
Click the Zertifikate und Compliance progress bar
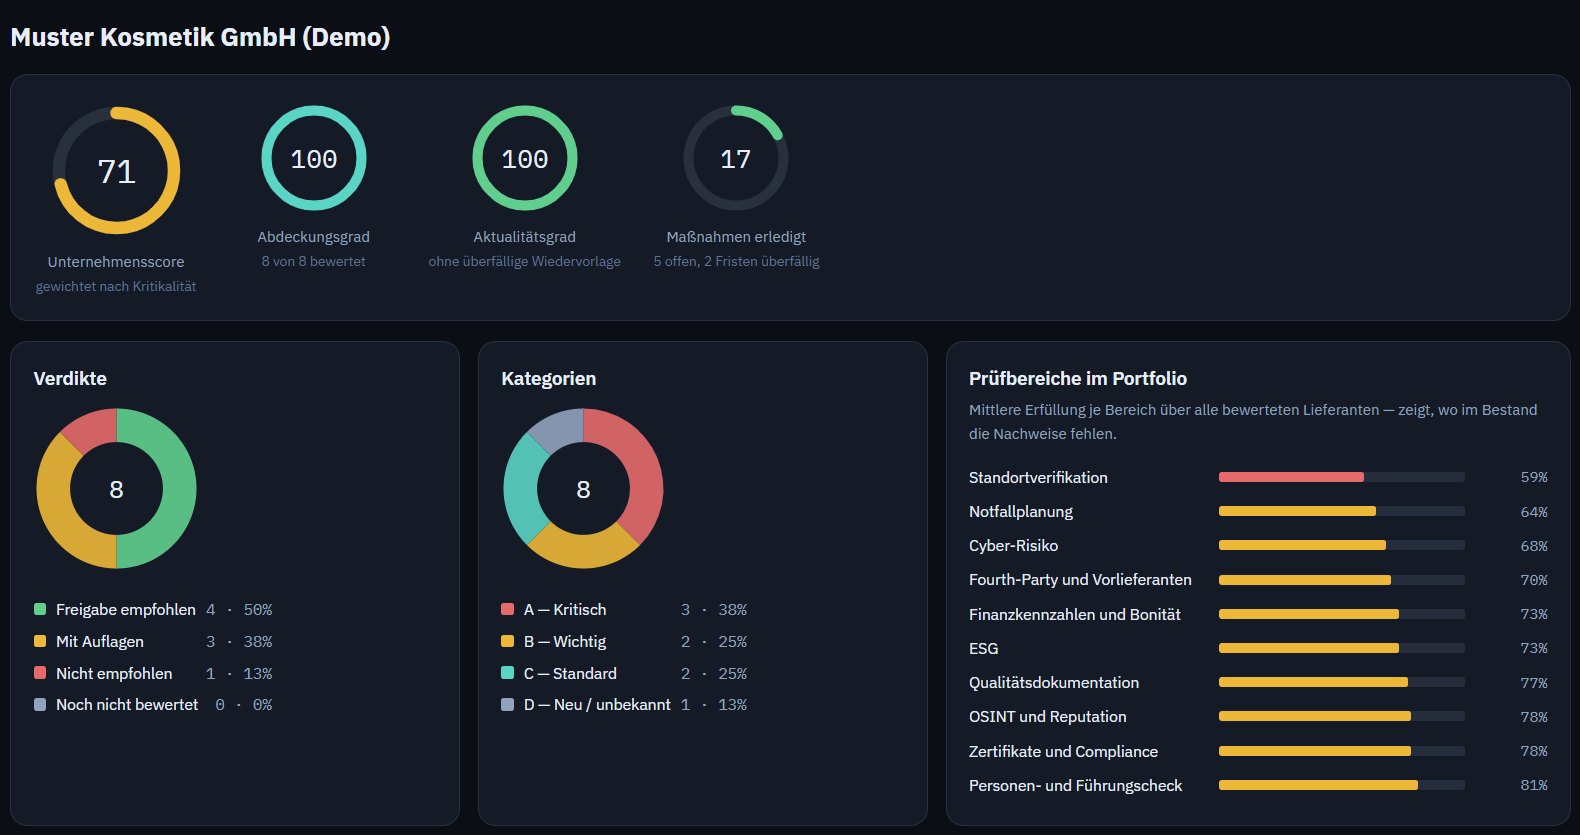pos(1342,751)
